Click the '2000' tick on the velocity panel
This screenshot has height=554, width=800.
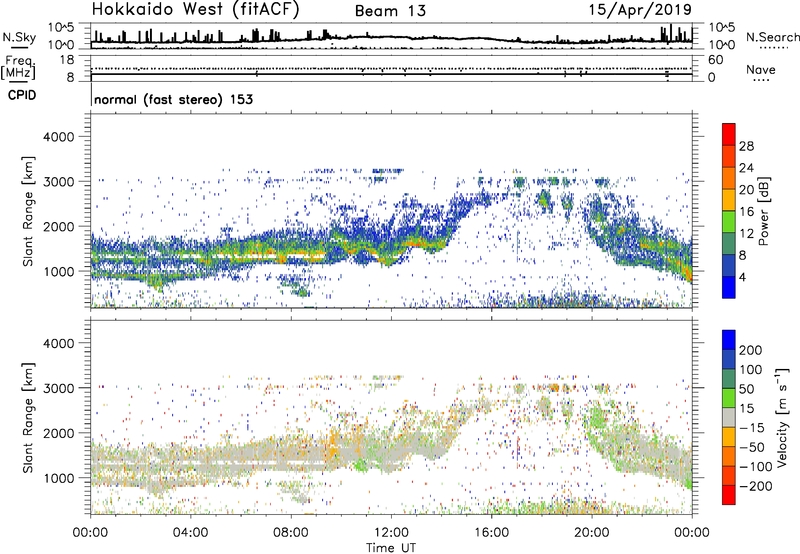(x=58, y=433)
